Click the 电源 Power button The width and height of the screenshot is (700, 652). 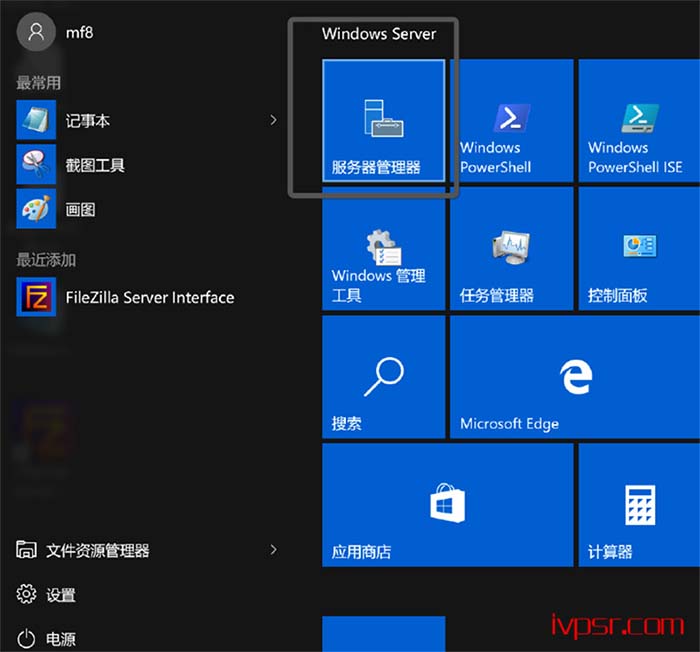[x=46, y=639]
